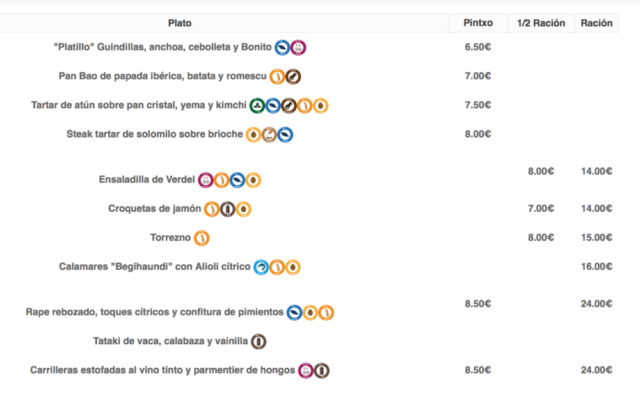
Task: Click the 7.00€ half-portion price for Croquetas
Action: coord(541,209)
